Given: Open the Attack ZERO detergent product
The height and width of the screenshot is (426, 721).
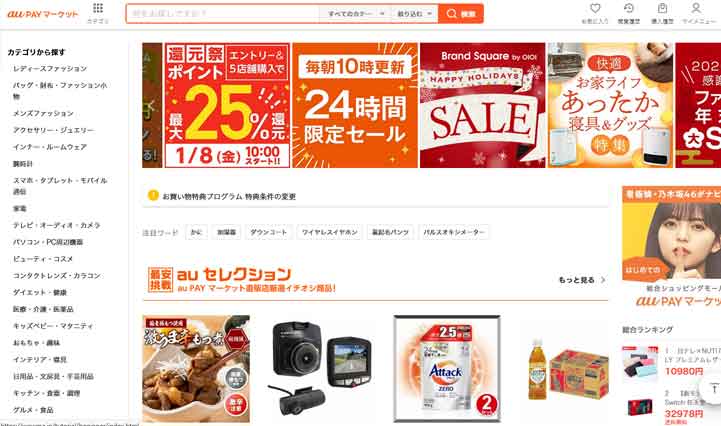Looking at the screenshot, I should click(447, 368).
